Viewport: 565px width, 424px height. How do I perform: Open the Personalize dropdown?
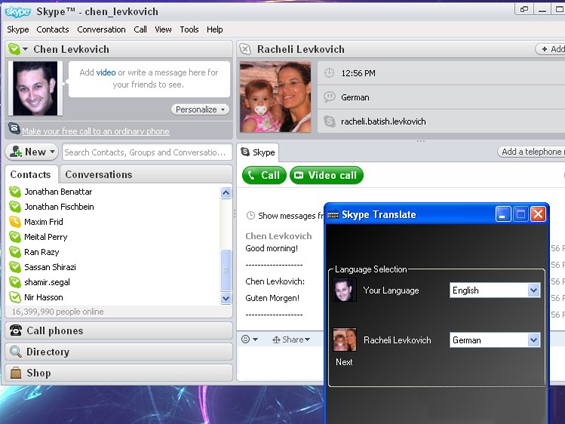pyautogui.click(x=200, y=109)
